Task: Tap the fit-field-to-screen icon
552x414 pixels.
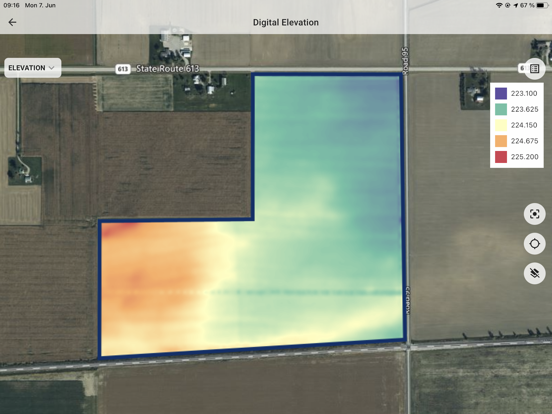Action: [534, 214]
